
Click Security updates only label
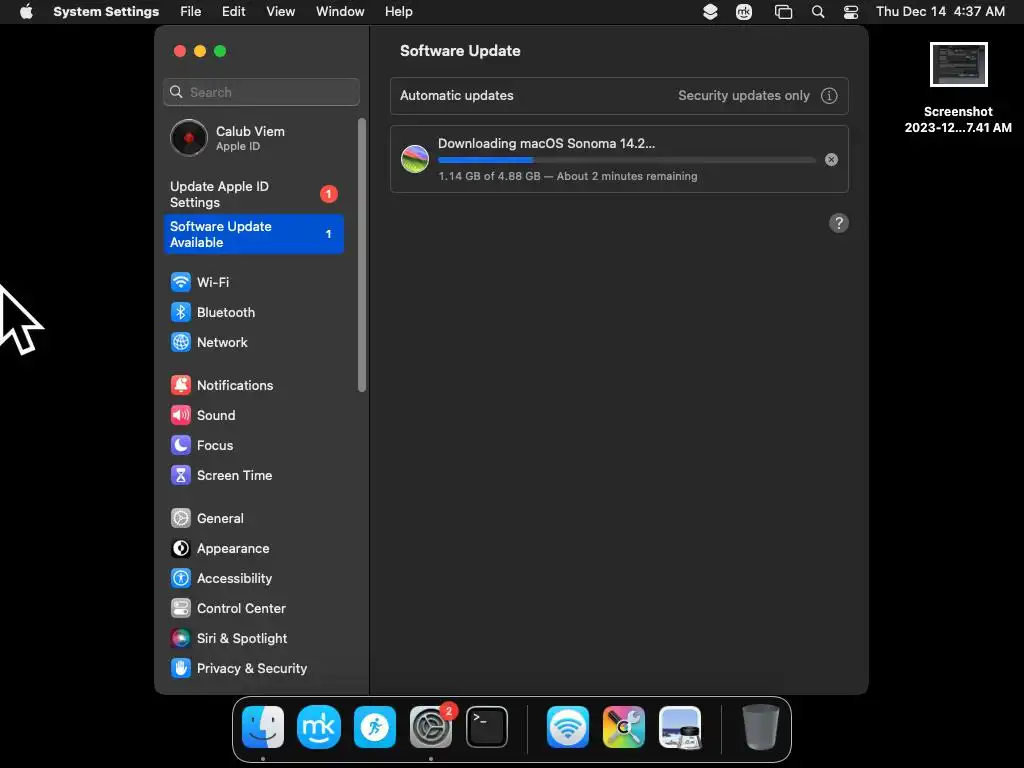click(743, 95)
